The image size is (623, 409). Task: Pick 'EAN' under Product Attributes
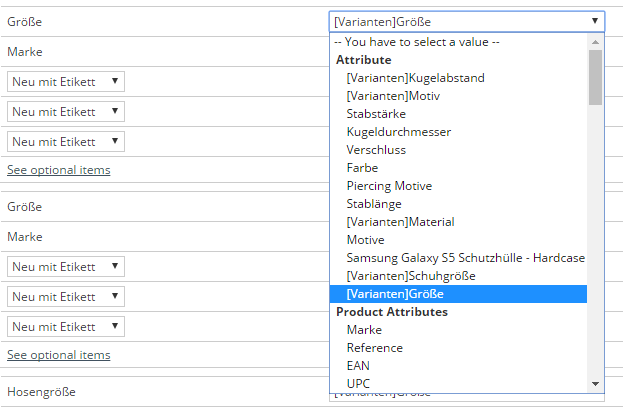(358, 366)
